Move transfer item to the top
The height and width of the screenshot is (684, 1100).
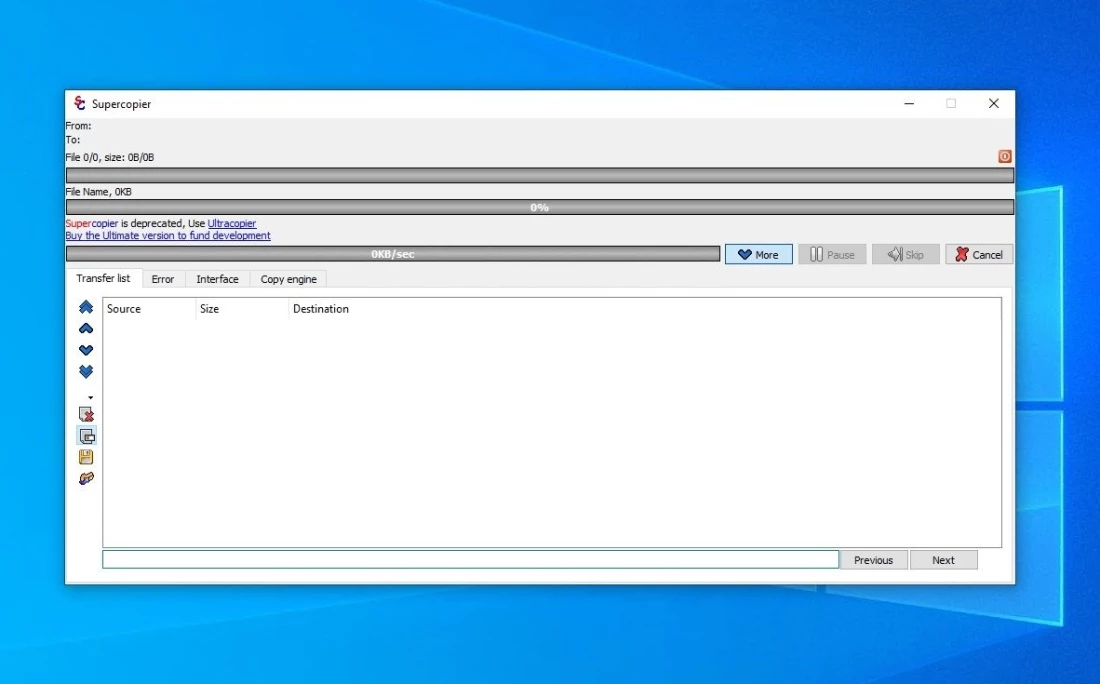click(x=86, y=307)
